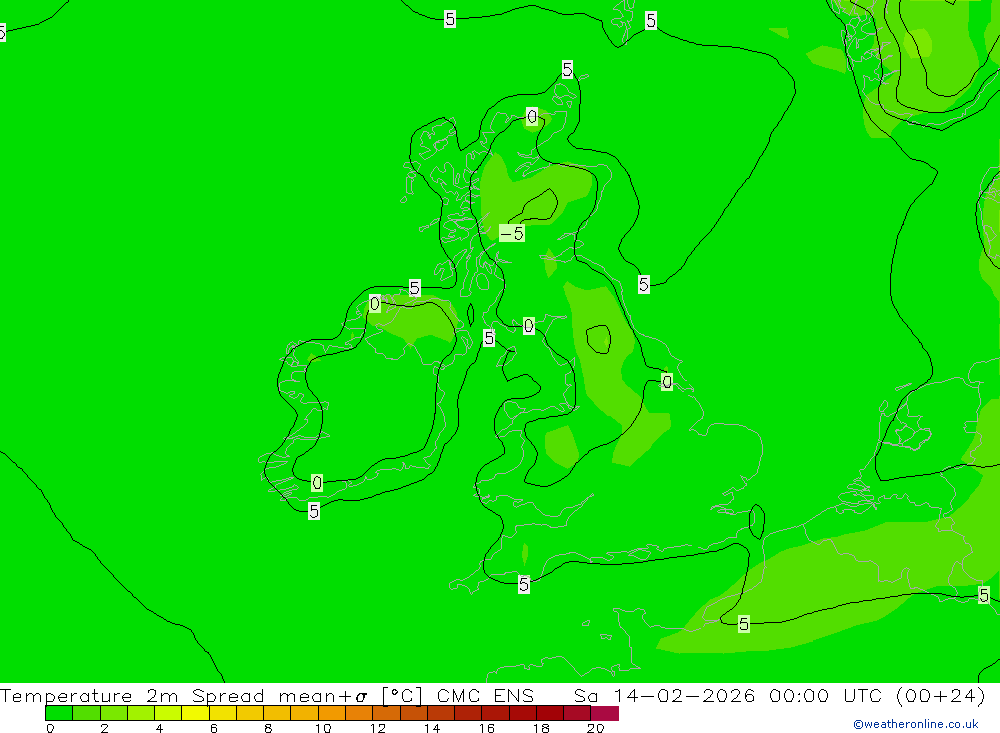This screenshot has height=733, width=1000.
Task: Click the colorbar tick label 16
Action: (x=487, y=728)
